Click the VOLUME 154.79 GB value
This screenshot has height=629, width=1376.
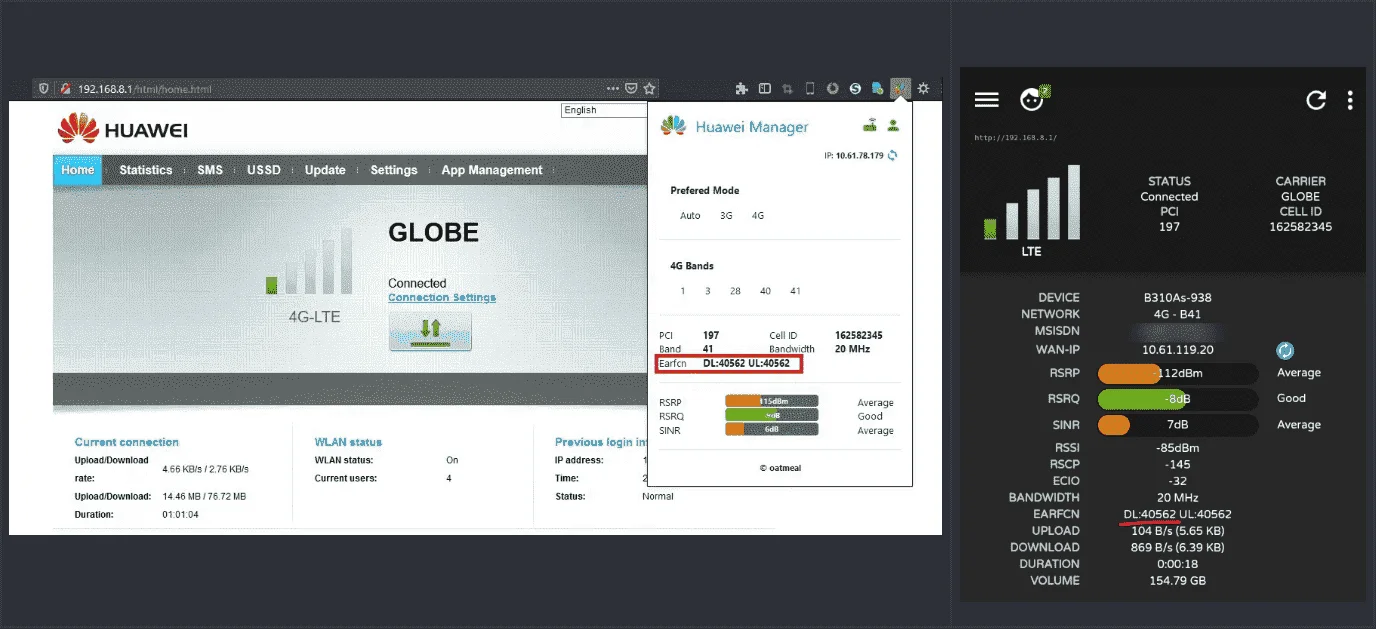coord(1177,580)
